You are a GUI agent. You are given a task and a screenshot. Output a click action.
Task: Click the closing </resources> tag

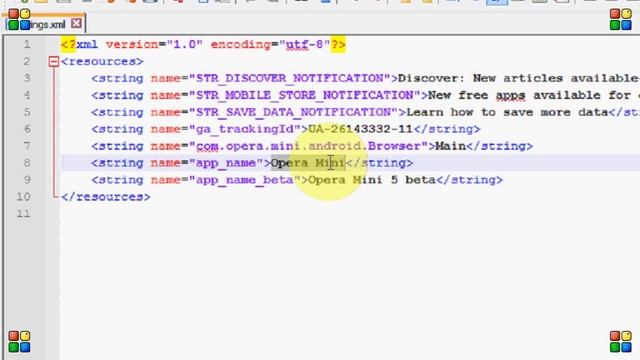pos(106,197)
